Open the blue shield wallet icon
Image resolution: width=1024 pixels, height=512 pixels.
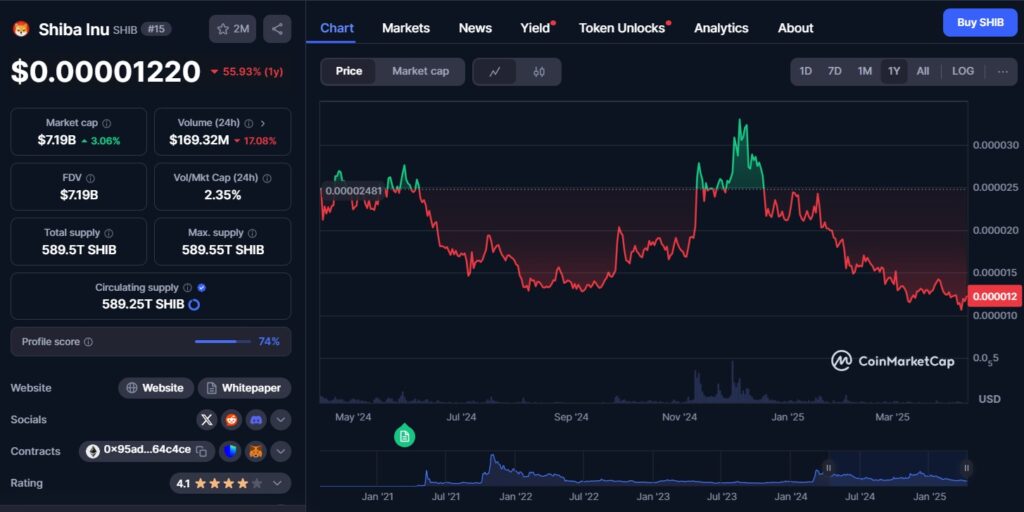coord(230,451)
